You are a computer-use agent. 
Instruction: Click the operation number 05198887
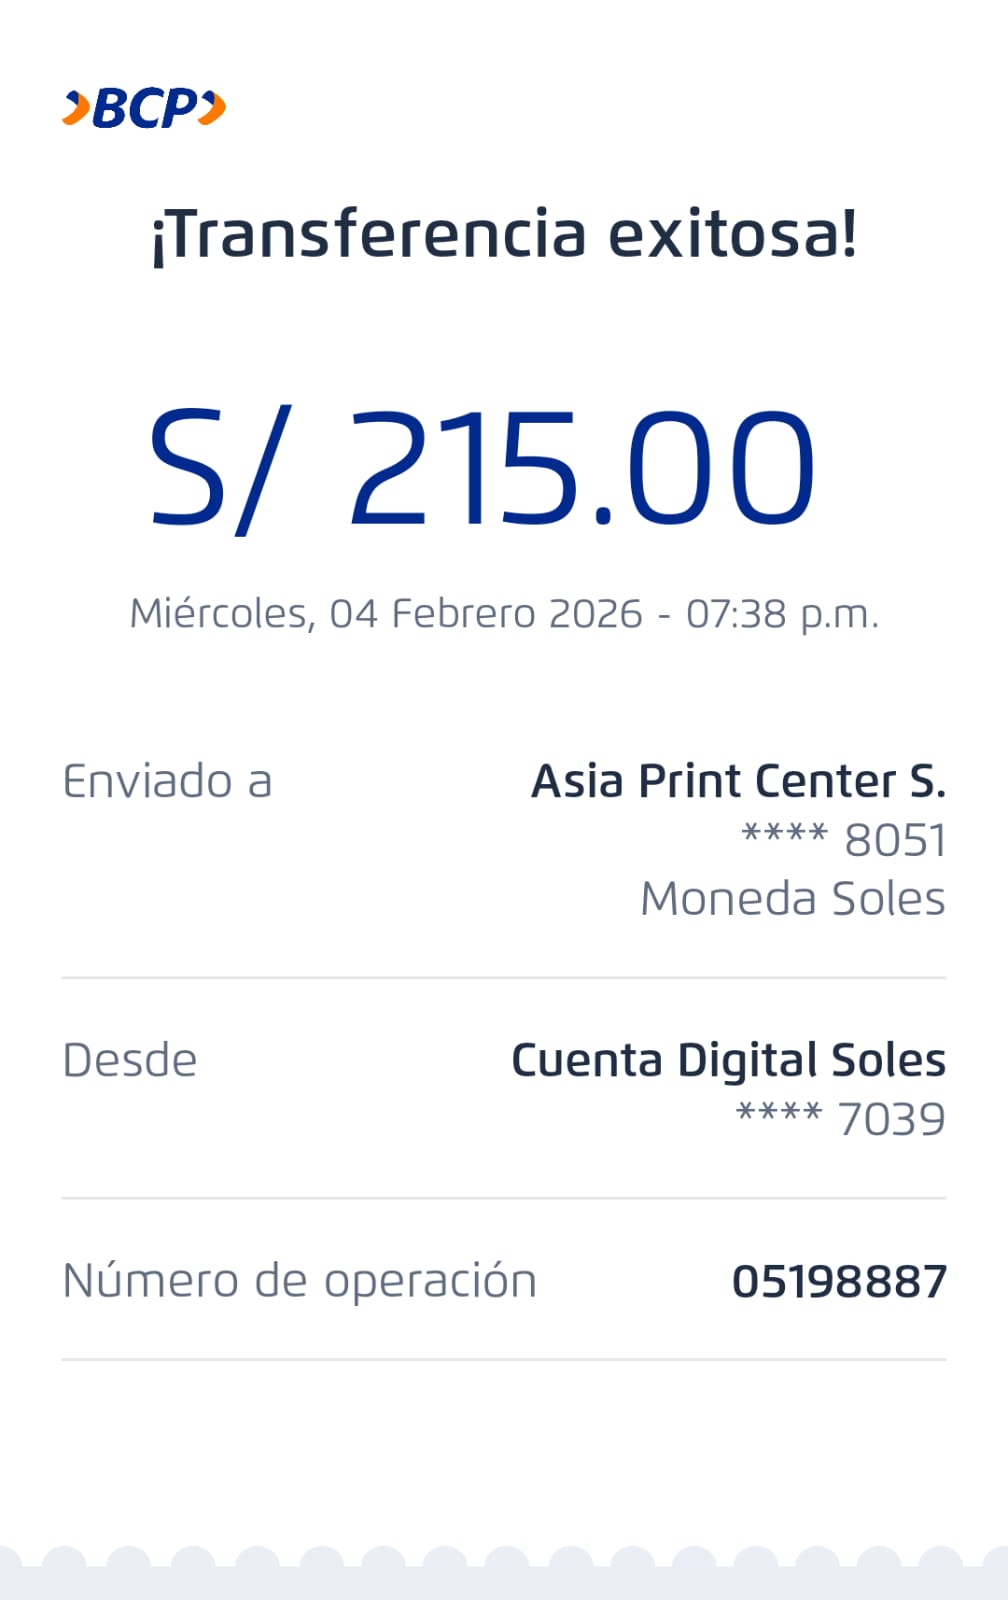[x=838, y=1281]
